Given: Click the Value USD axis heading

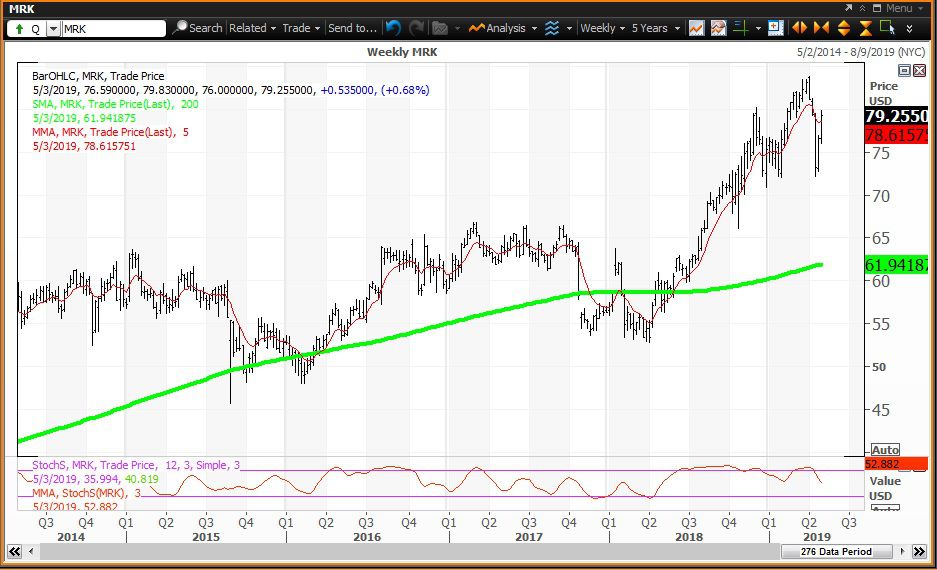Looking at the screenshot, I should click(884, 488).
